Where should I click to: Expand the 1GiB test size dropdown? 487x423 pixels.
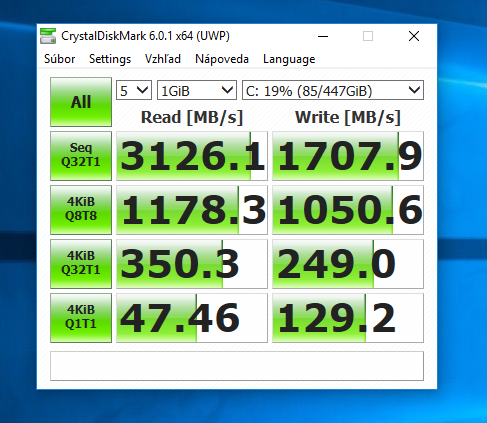tap(197, 90)
